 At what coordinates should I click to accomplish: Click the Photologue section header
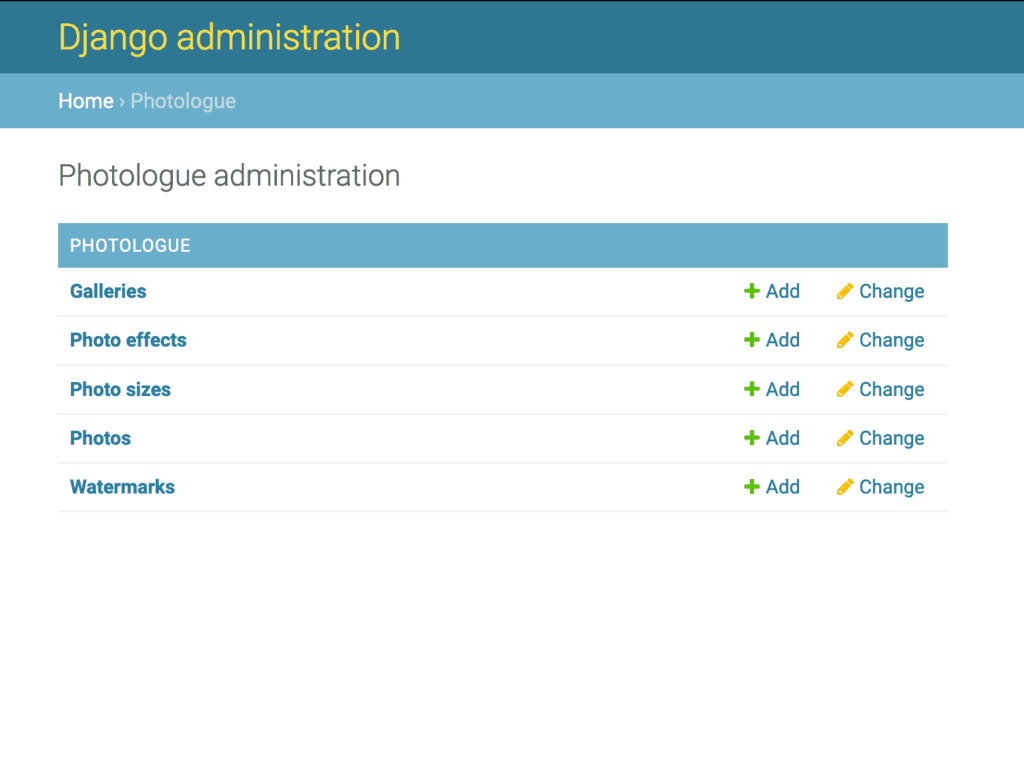(x=130, y=245)
